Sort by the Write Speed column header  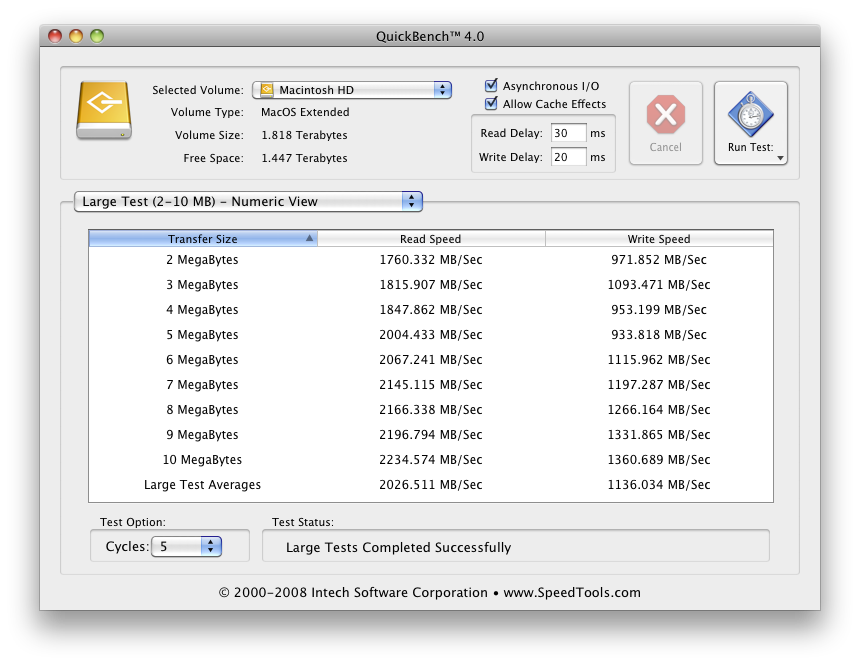659,239
